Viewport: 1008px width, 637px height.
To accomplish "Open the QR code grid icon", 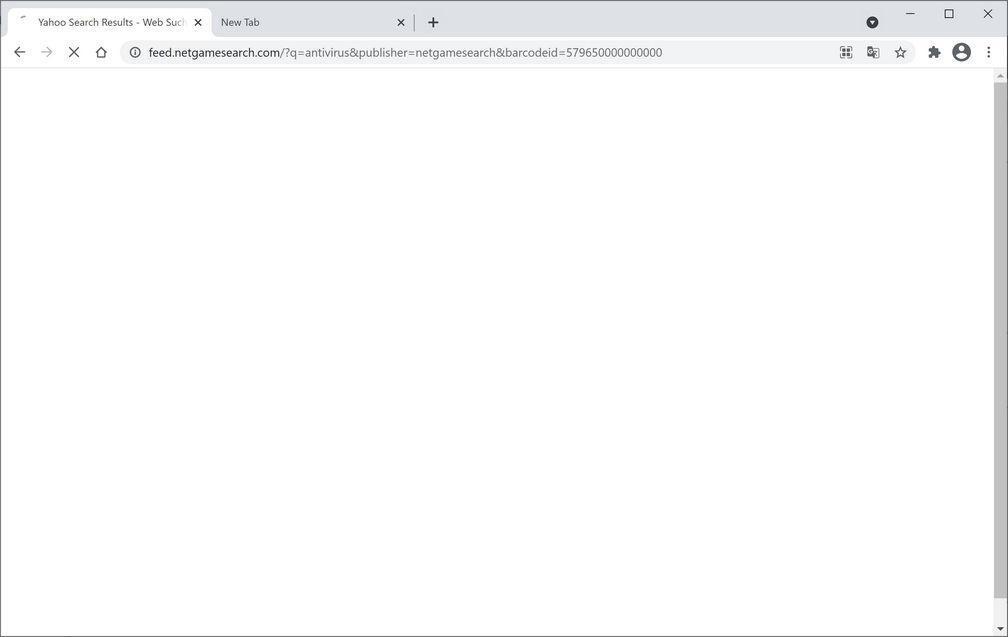I will coord(846,53).
